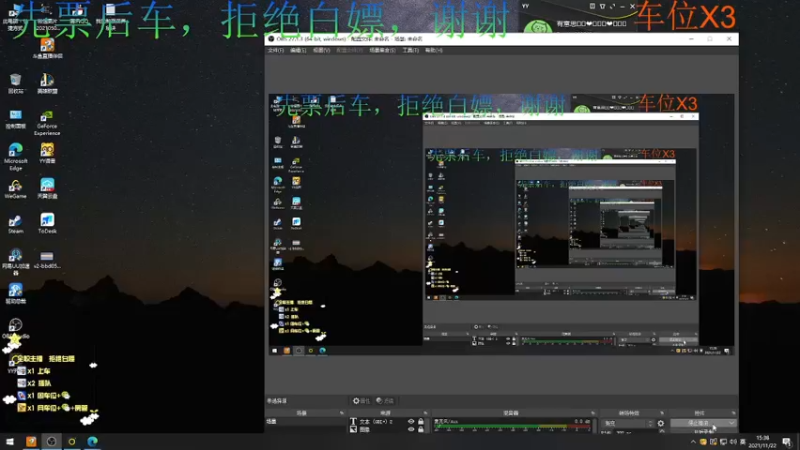Open Microsoft Edge from the taskbar
Screen dimensions: 800x450
[92, 441]
